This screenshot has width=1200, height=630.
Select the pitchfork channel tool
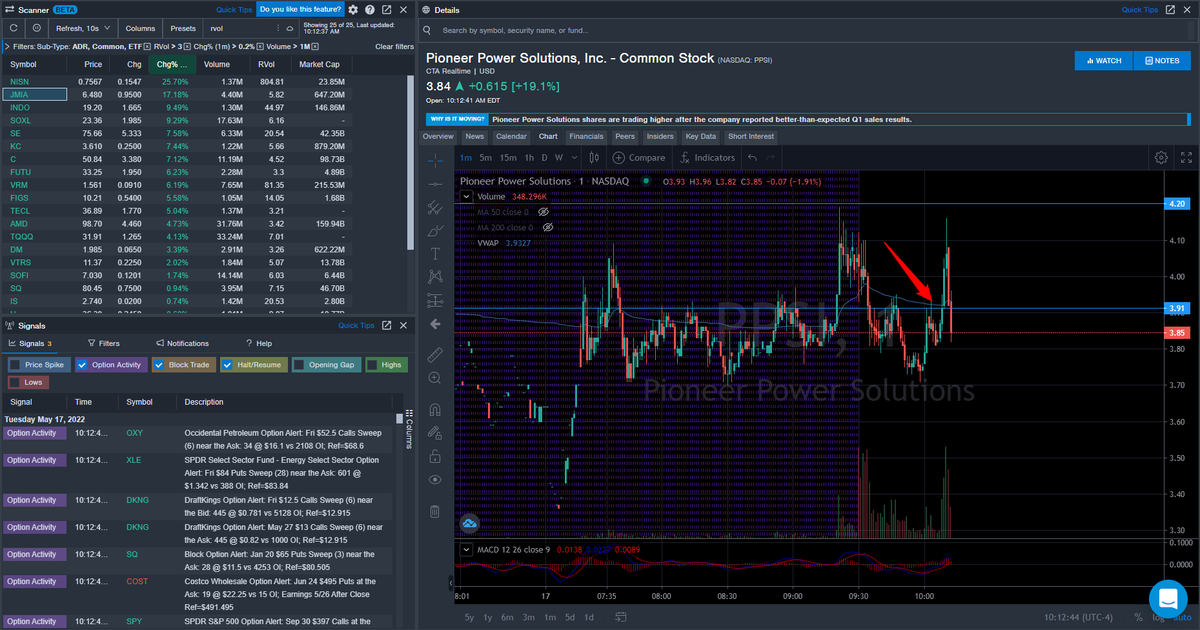(435, 208)
